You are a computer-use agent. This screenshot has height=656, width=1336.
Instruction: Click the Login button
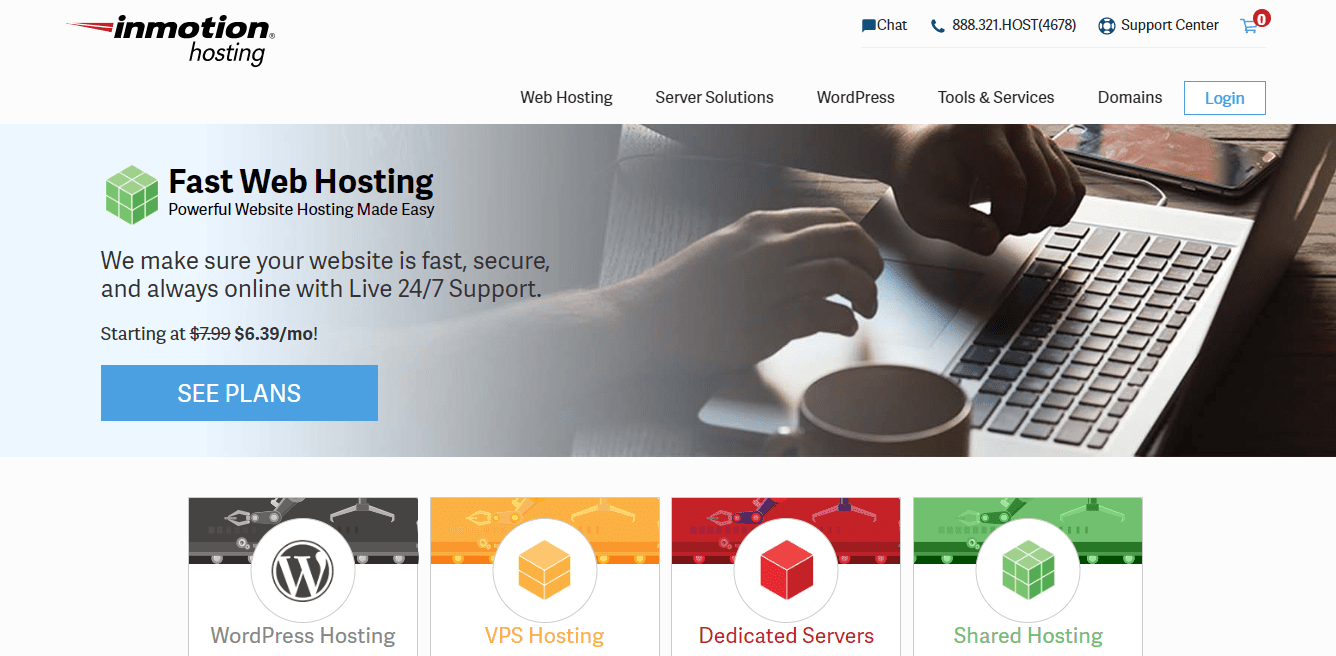1224,98
